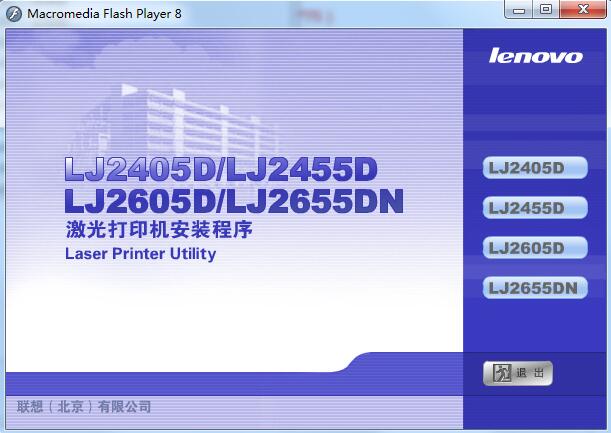Close the Flash Player window
This screenshot has height=433, width=611.
583,9
